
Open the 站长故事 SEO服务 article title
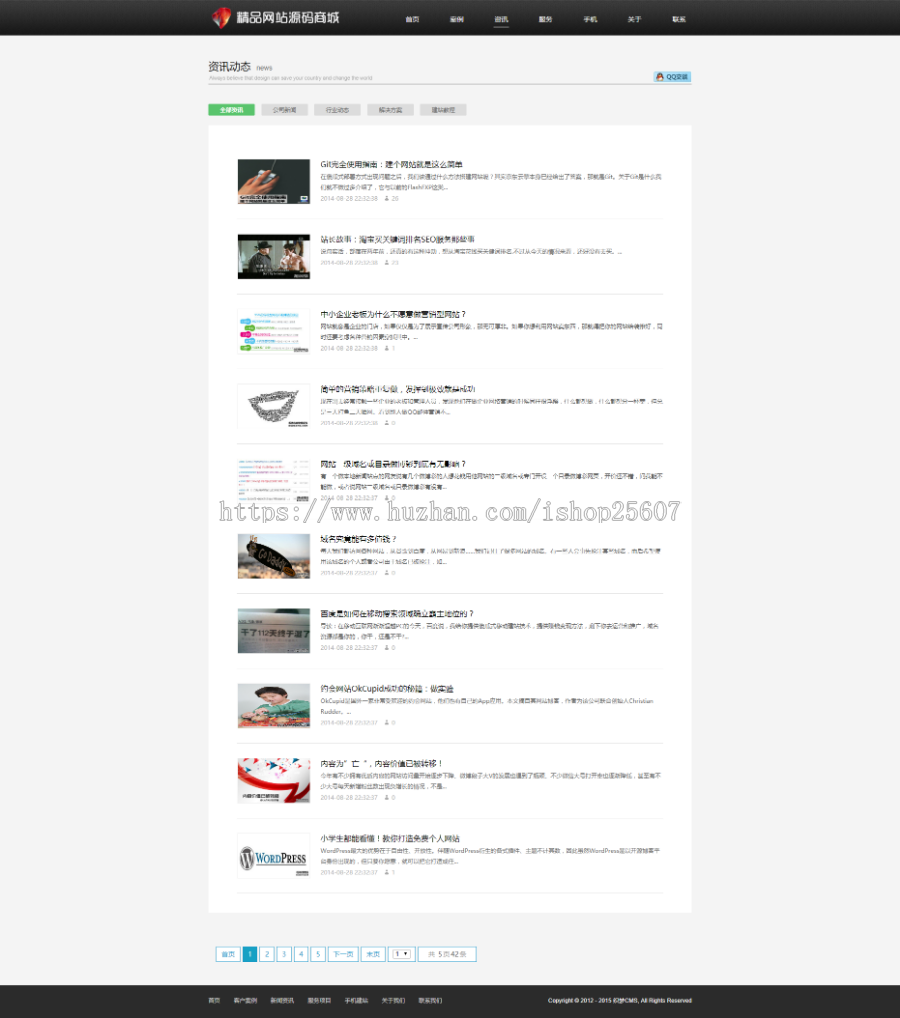point(397,239)
